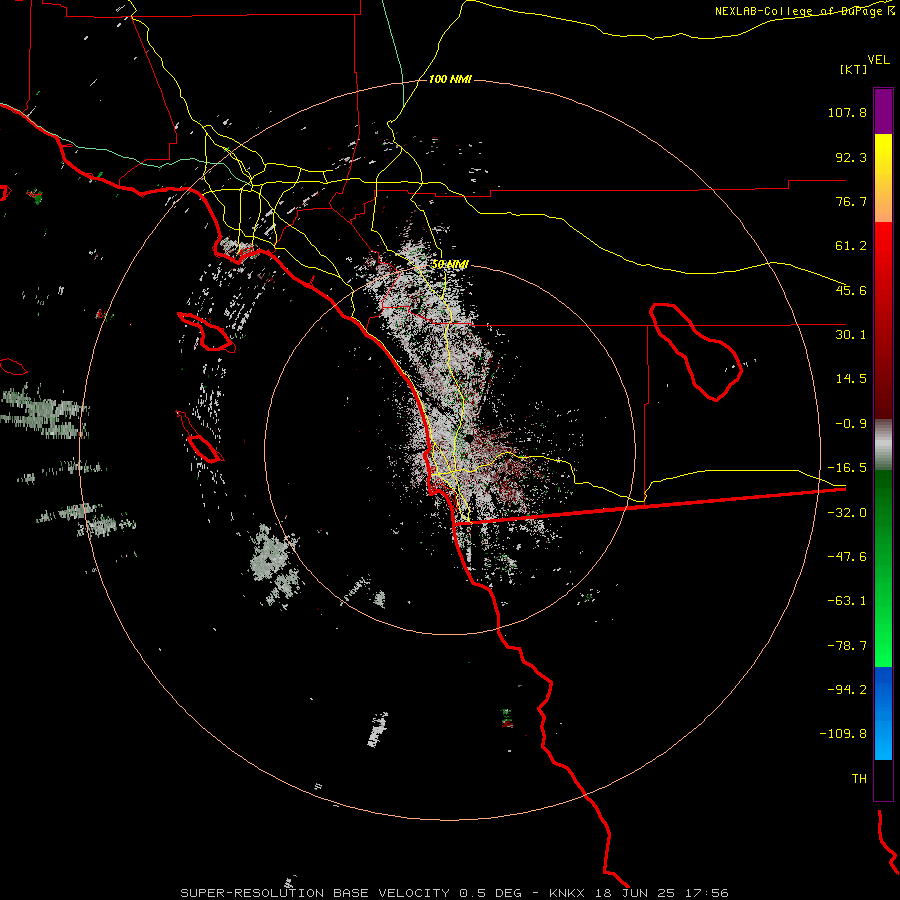Select the -0.9 velocity scale value

(851, 424)
